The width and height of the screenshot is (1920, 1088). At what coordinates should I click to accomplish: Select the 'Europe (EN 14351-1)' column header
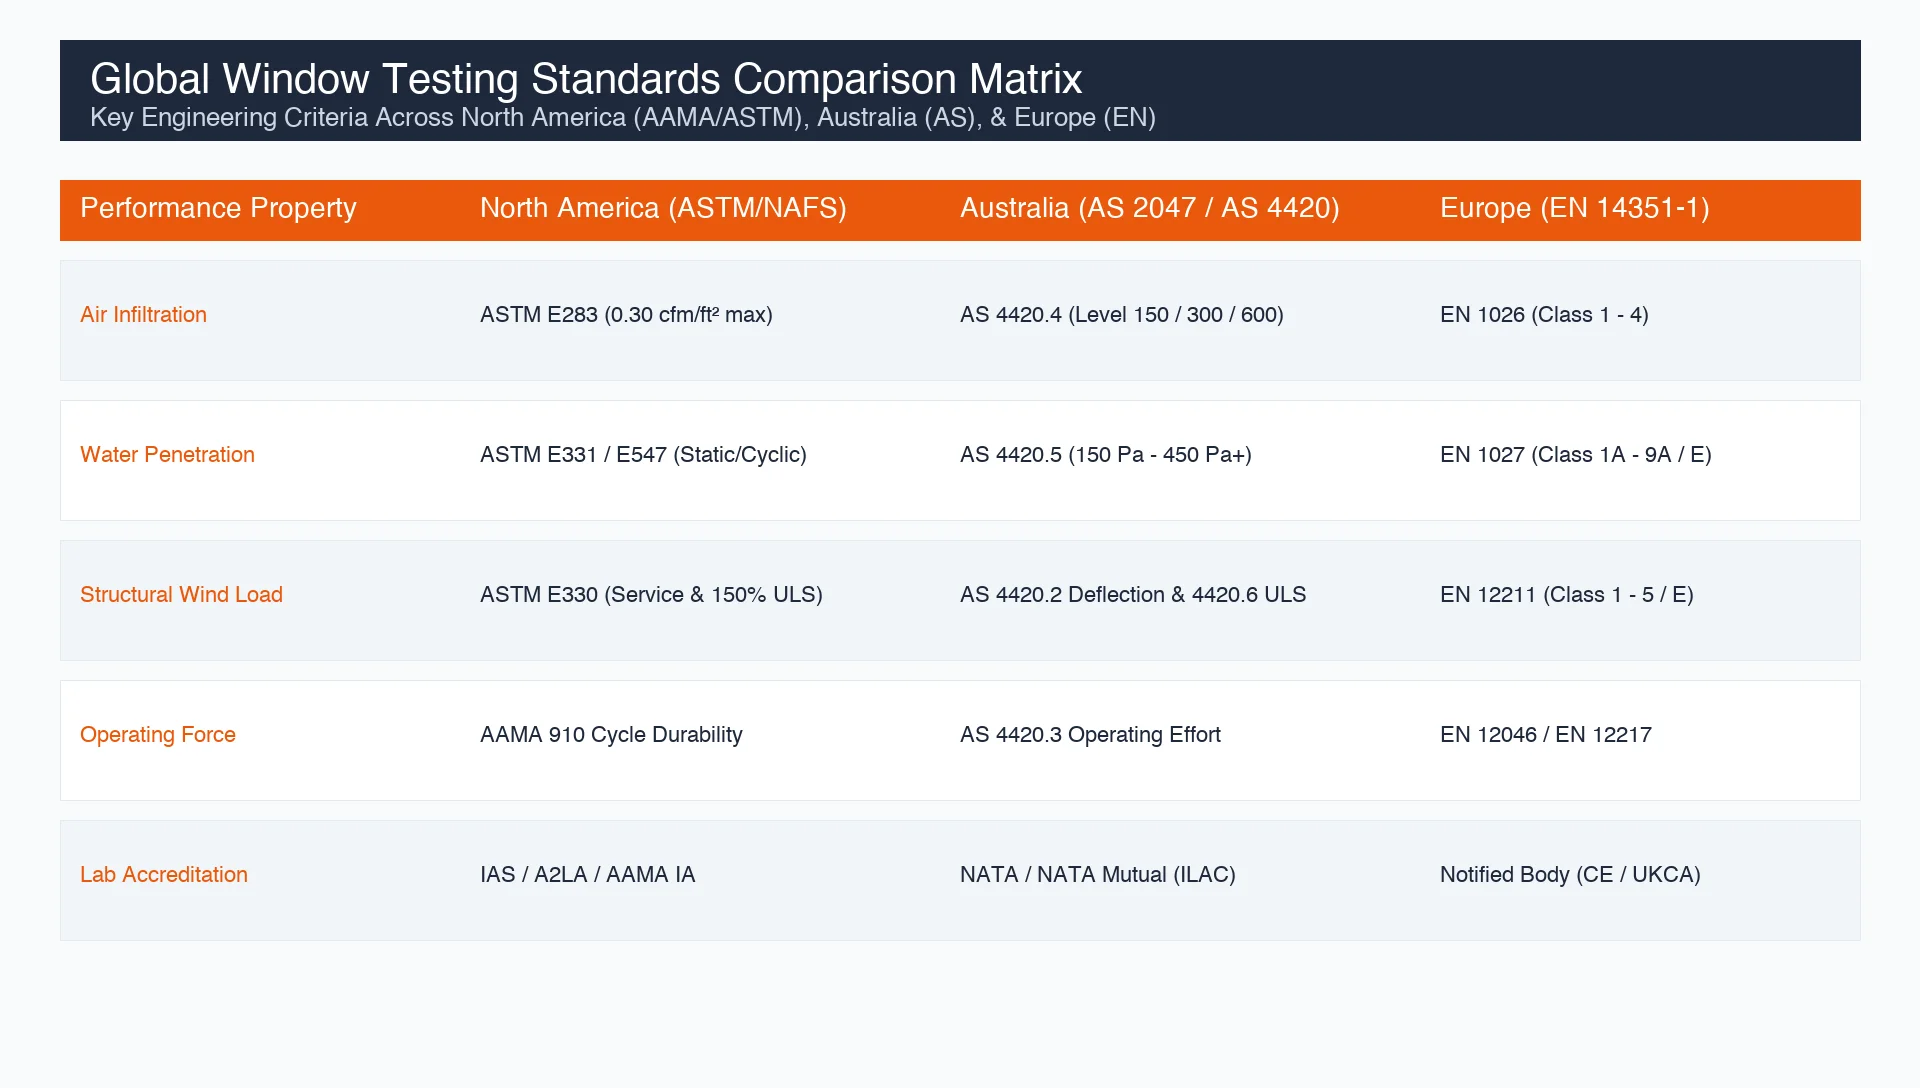coord(1575,208)
